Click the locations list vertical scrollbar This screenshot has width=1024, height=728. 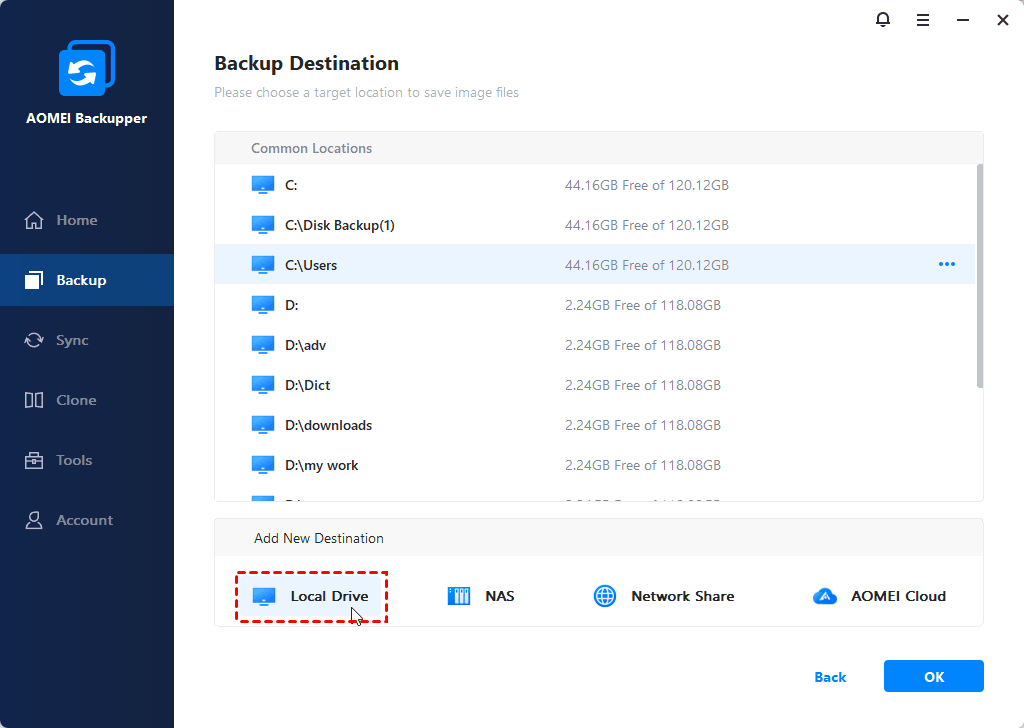(x=979, y=276)
